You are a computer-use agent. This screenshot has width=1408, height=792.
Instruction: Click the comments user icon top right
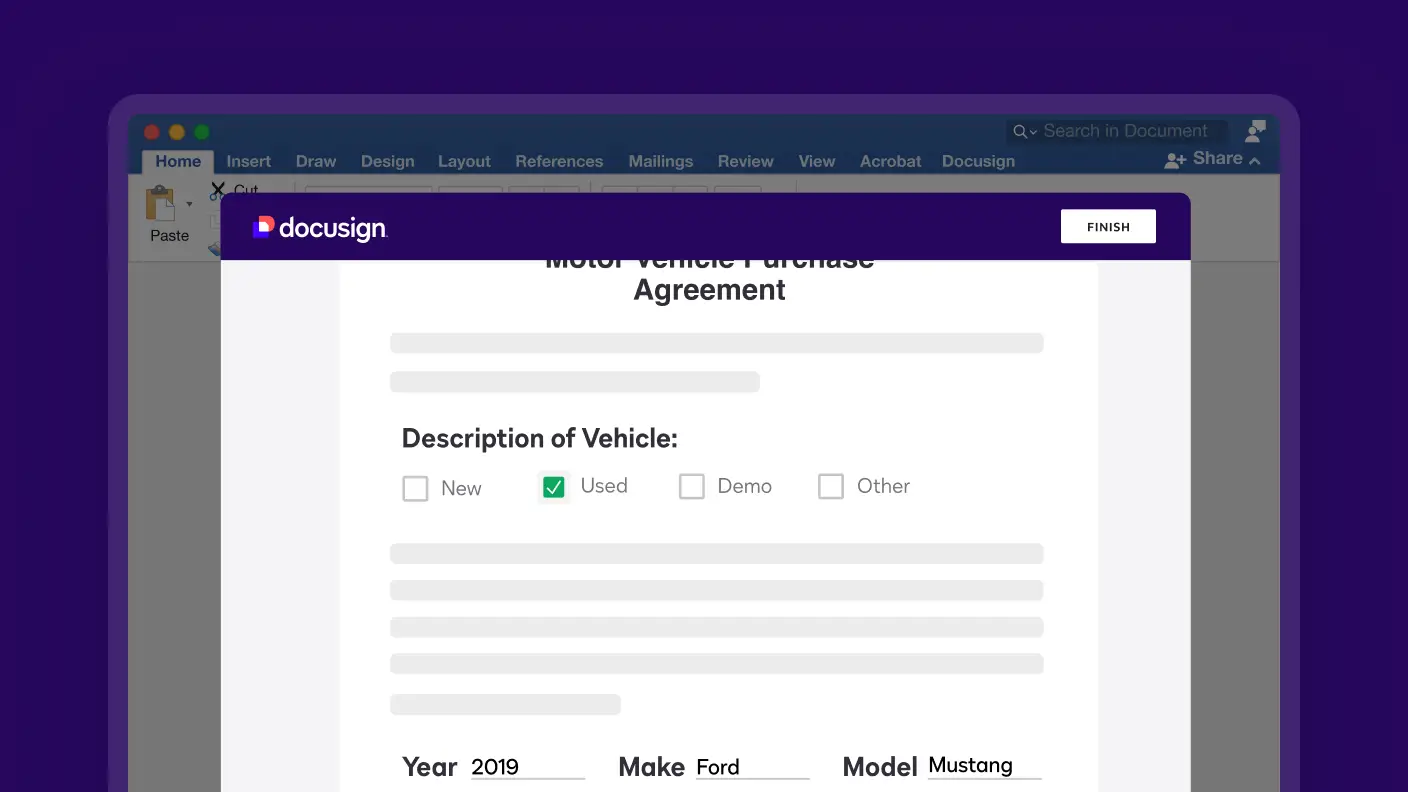(1255, 131)
